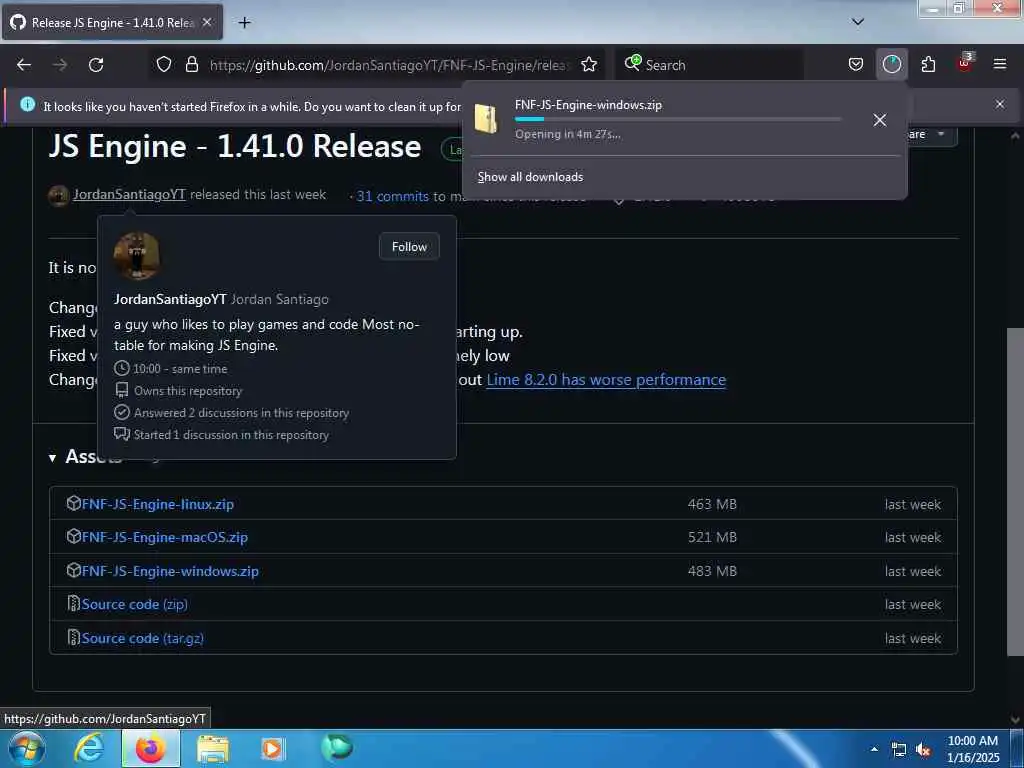
Task: Open tracking protection shield icon
Action: (164, 64)
